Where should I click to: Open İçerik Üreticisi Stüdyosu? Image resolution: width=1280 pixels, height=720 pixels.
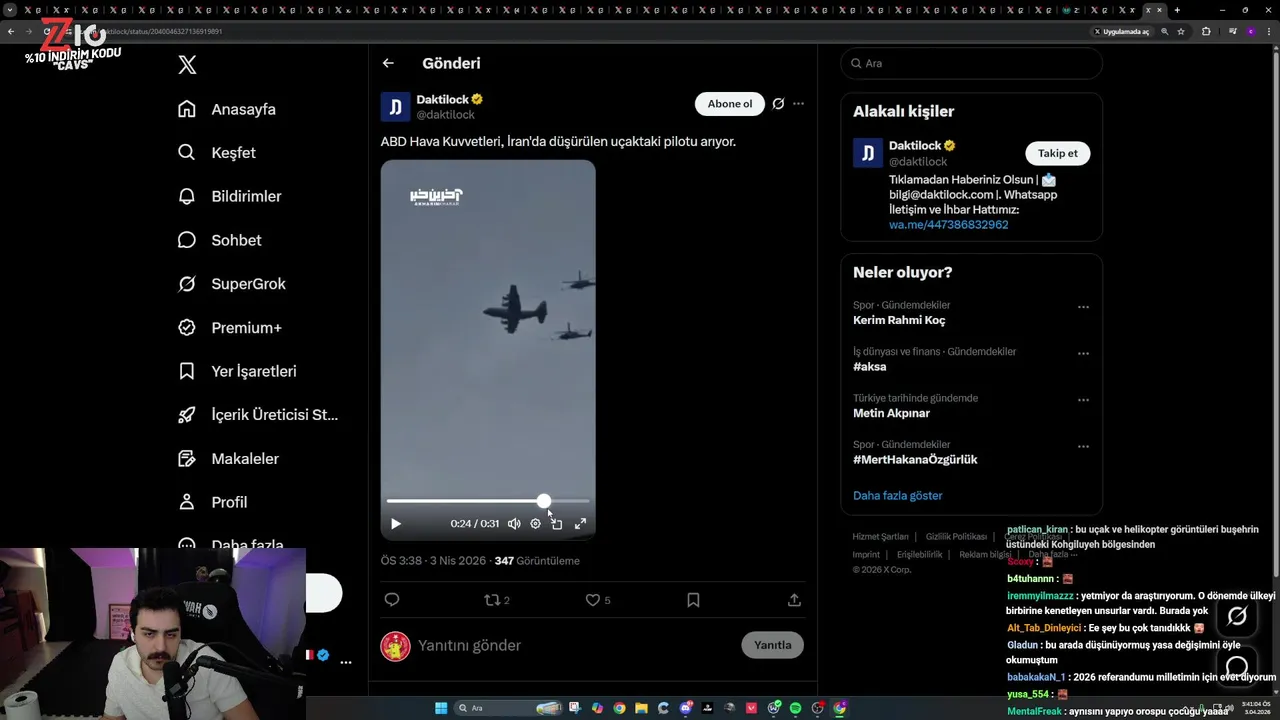tap(258, 415)
